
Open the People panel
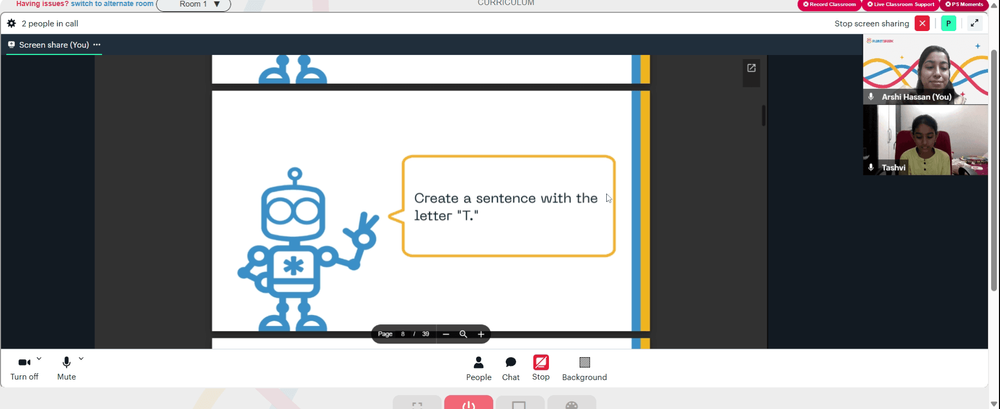click(478, 368)
